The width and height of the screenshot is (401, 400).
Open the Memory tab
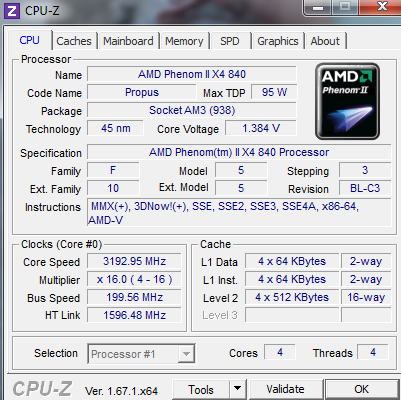[184, 41]
